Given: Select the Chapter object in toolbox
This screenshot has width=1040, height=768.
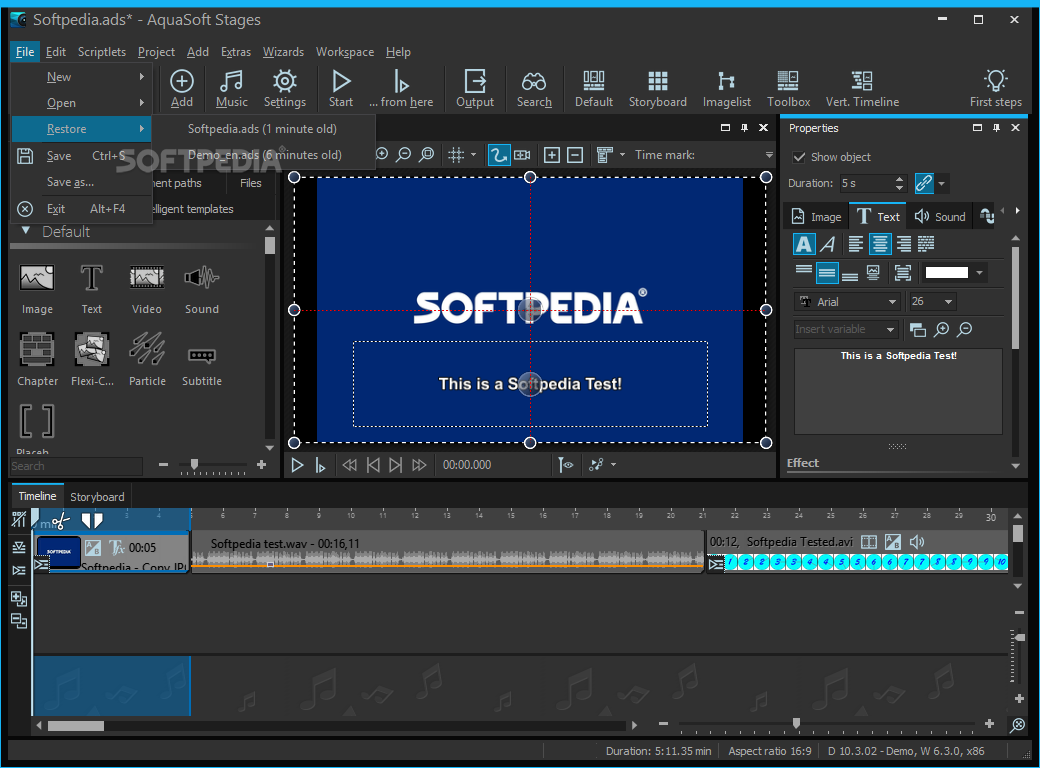Looking at the screenshot, I should [x=37, y=360].
